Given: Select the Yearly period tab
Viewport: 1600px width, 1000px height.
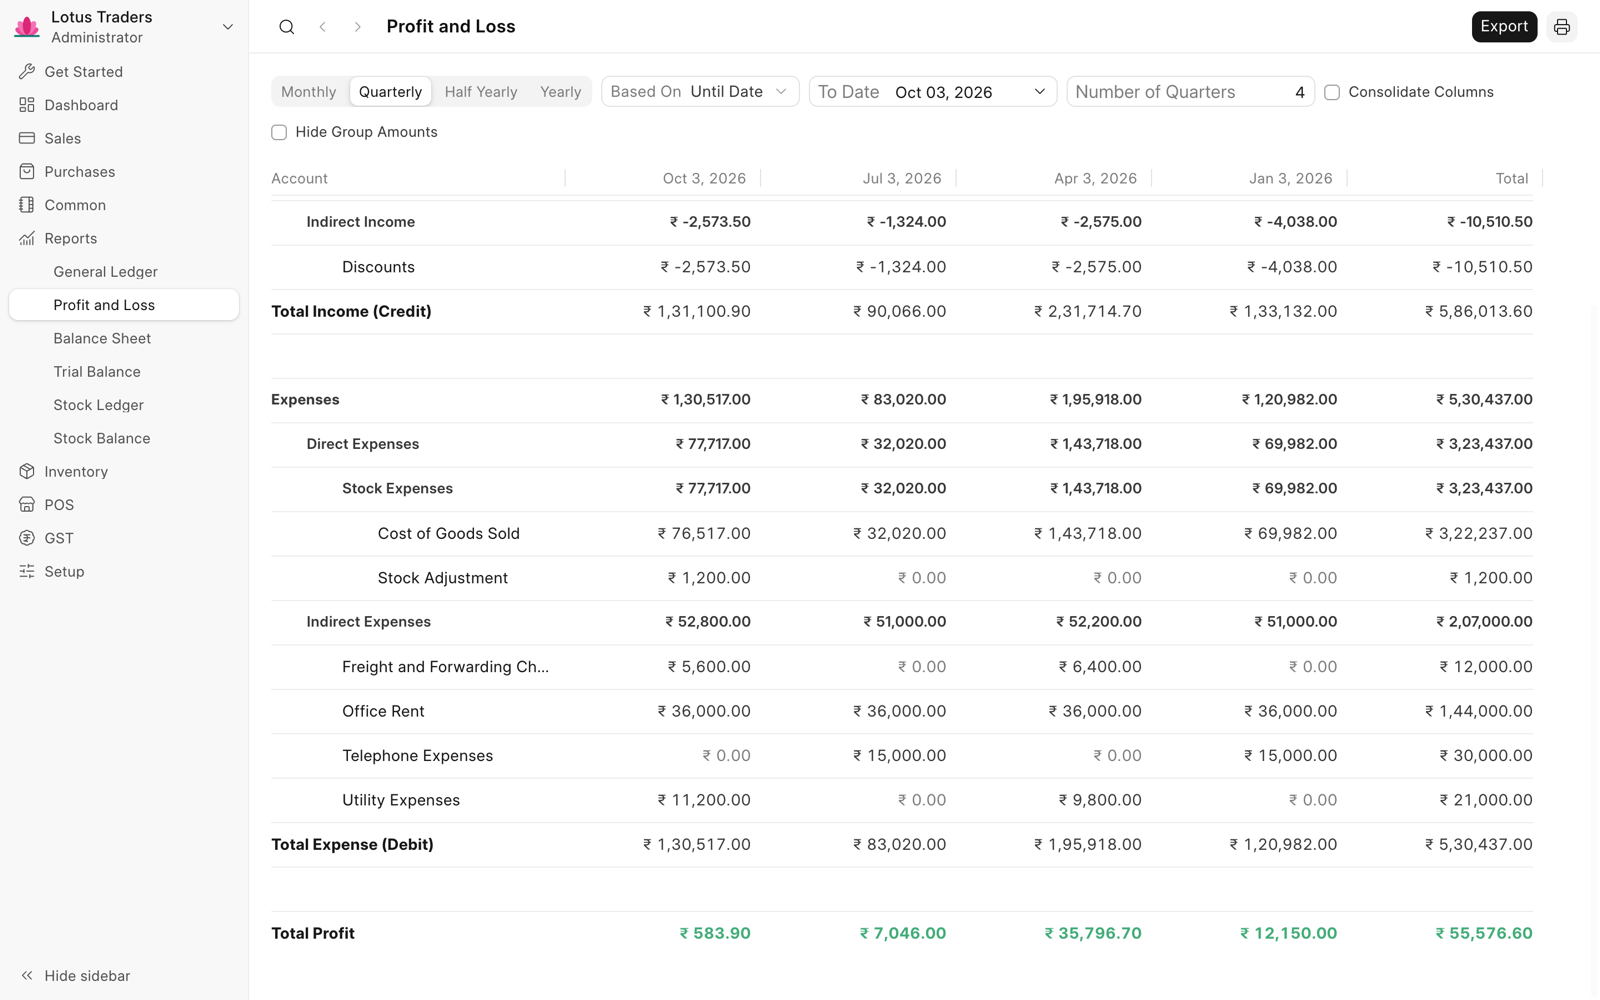Looking at the screenshot, I should point(560,92).
